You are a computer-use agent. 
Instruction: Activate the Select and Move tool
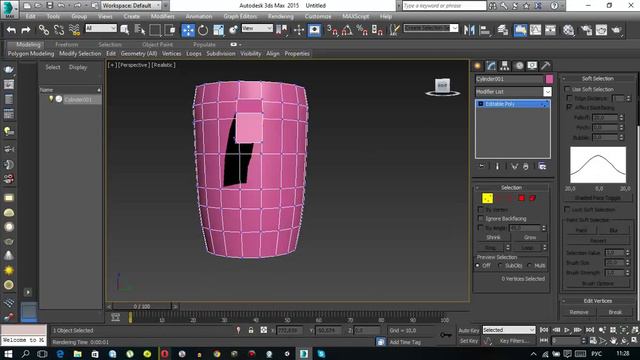pos(188,30)
